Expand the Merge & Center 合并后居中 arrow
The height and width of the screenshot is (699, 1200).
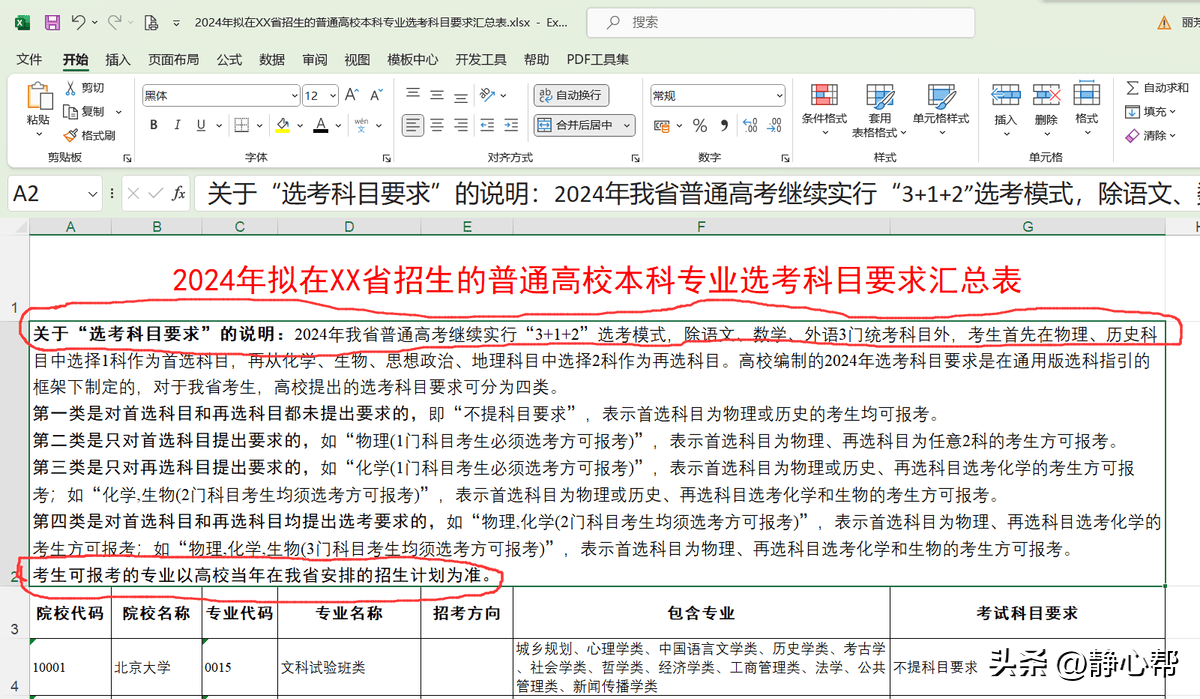(627, 125)
